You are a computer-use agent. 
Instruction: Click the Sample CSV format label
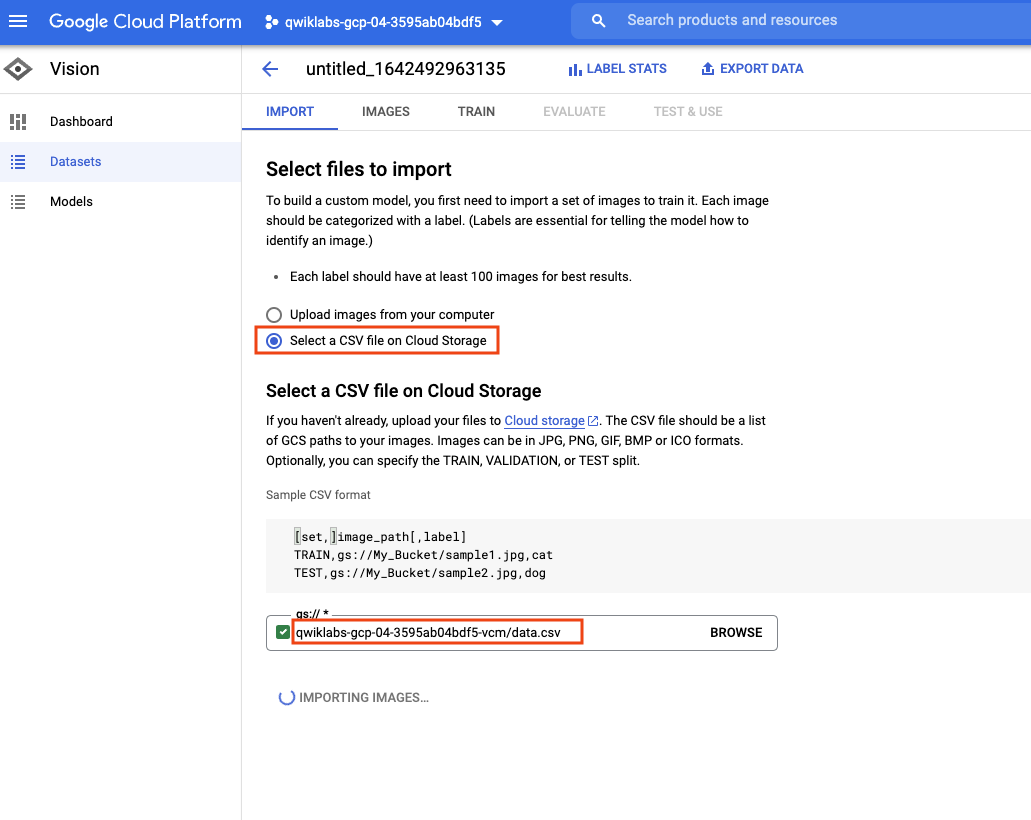[318, 494]
